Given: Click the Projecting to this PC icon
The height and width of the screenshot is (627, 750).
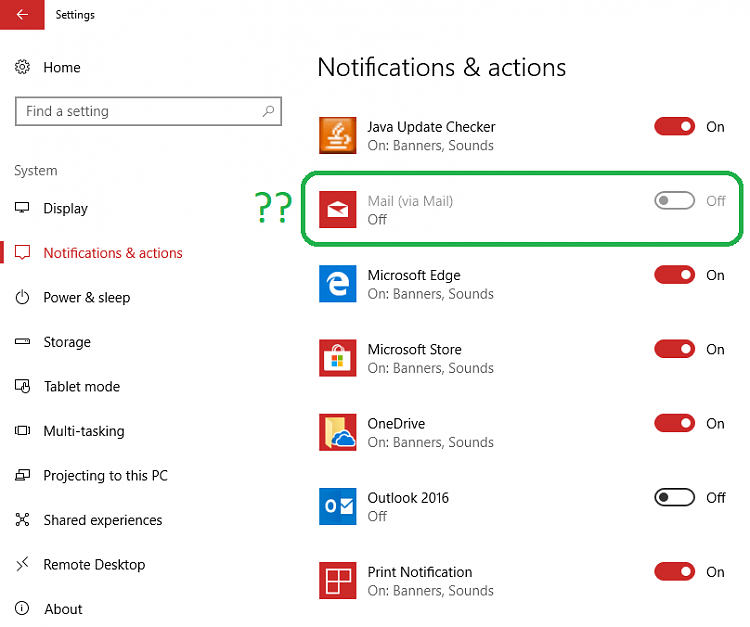Looking at the screenshot, I should point(22,475).
